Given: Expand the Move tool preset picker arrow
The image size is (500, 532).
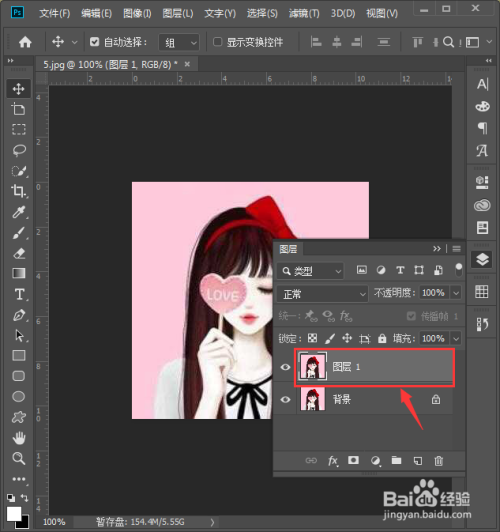Looking at the screenshot, I should click(75, 42).
